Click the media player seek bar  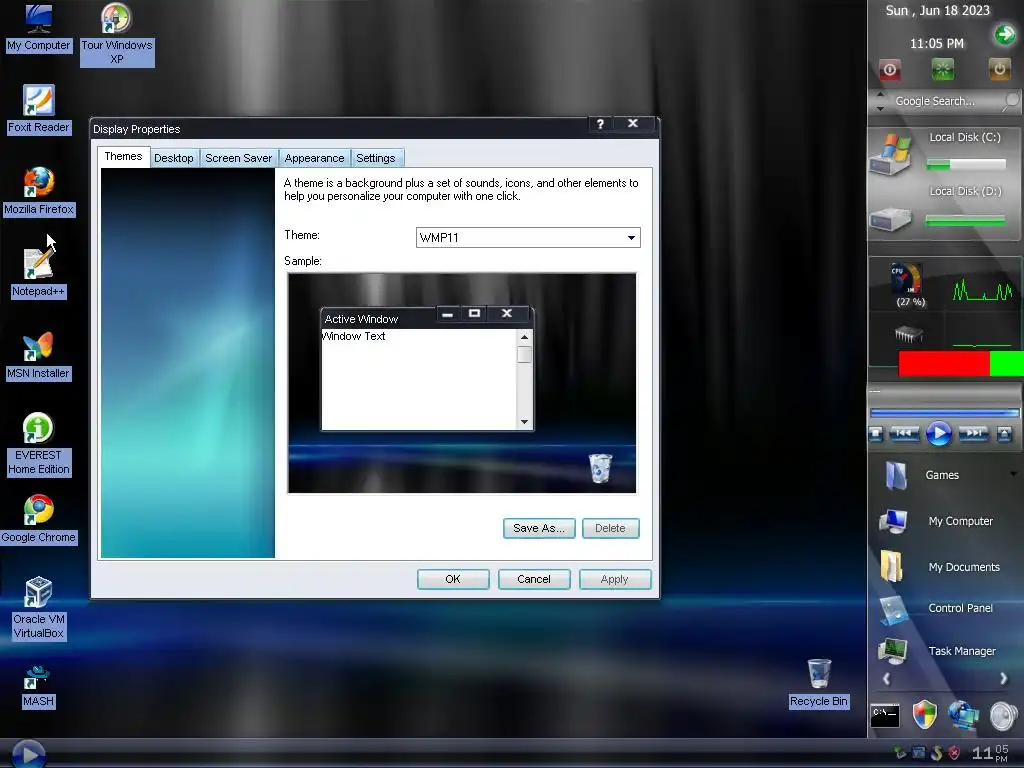point(944,413)
